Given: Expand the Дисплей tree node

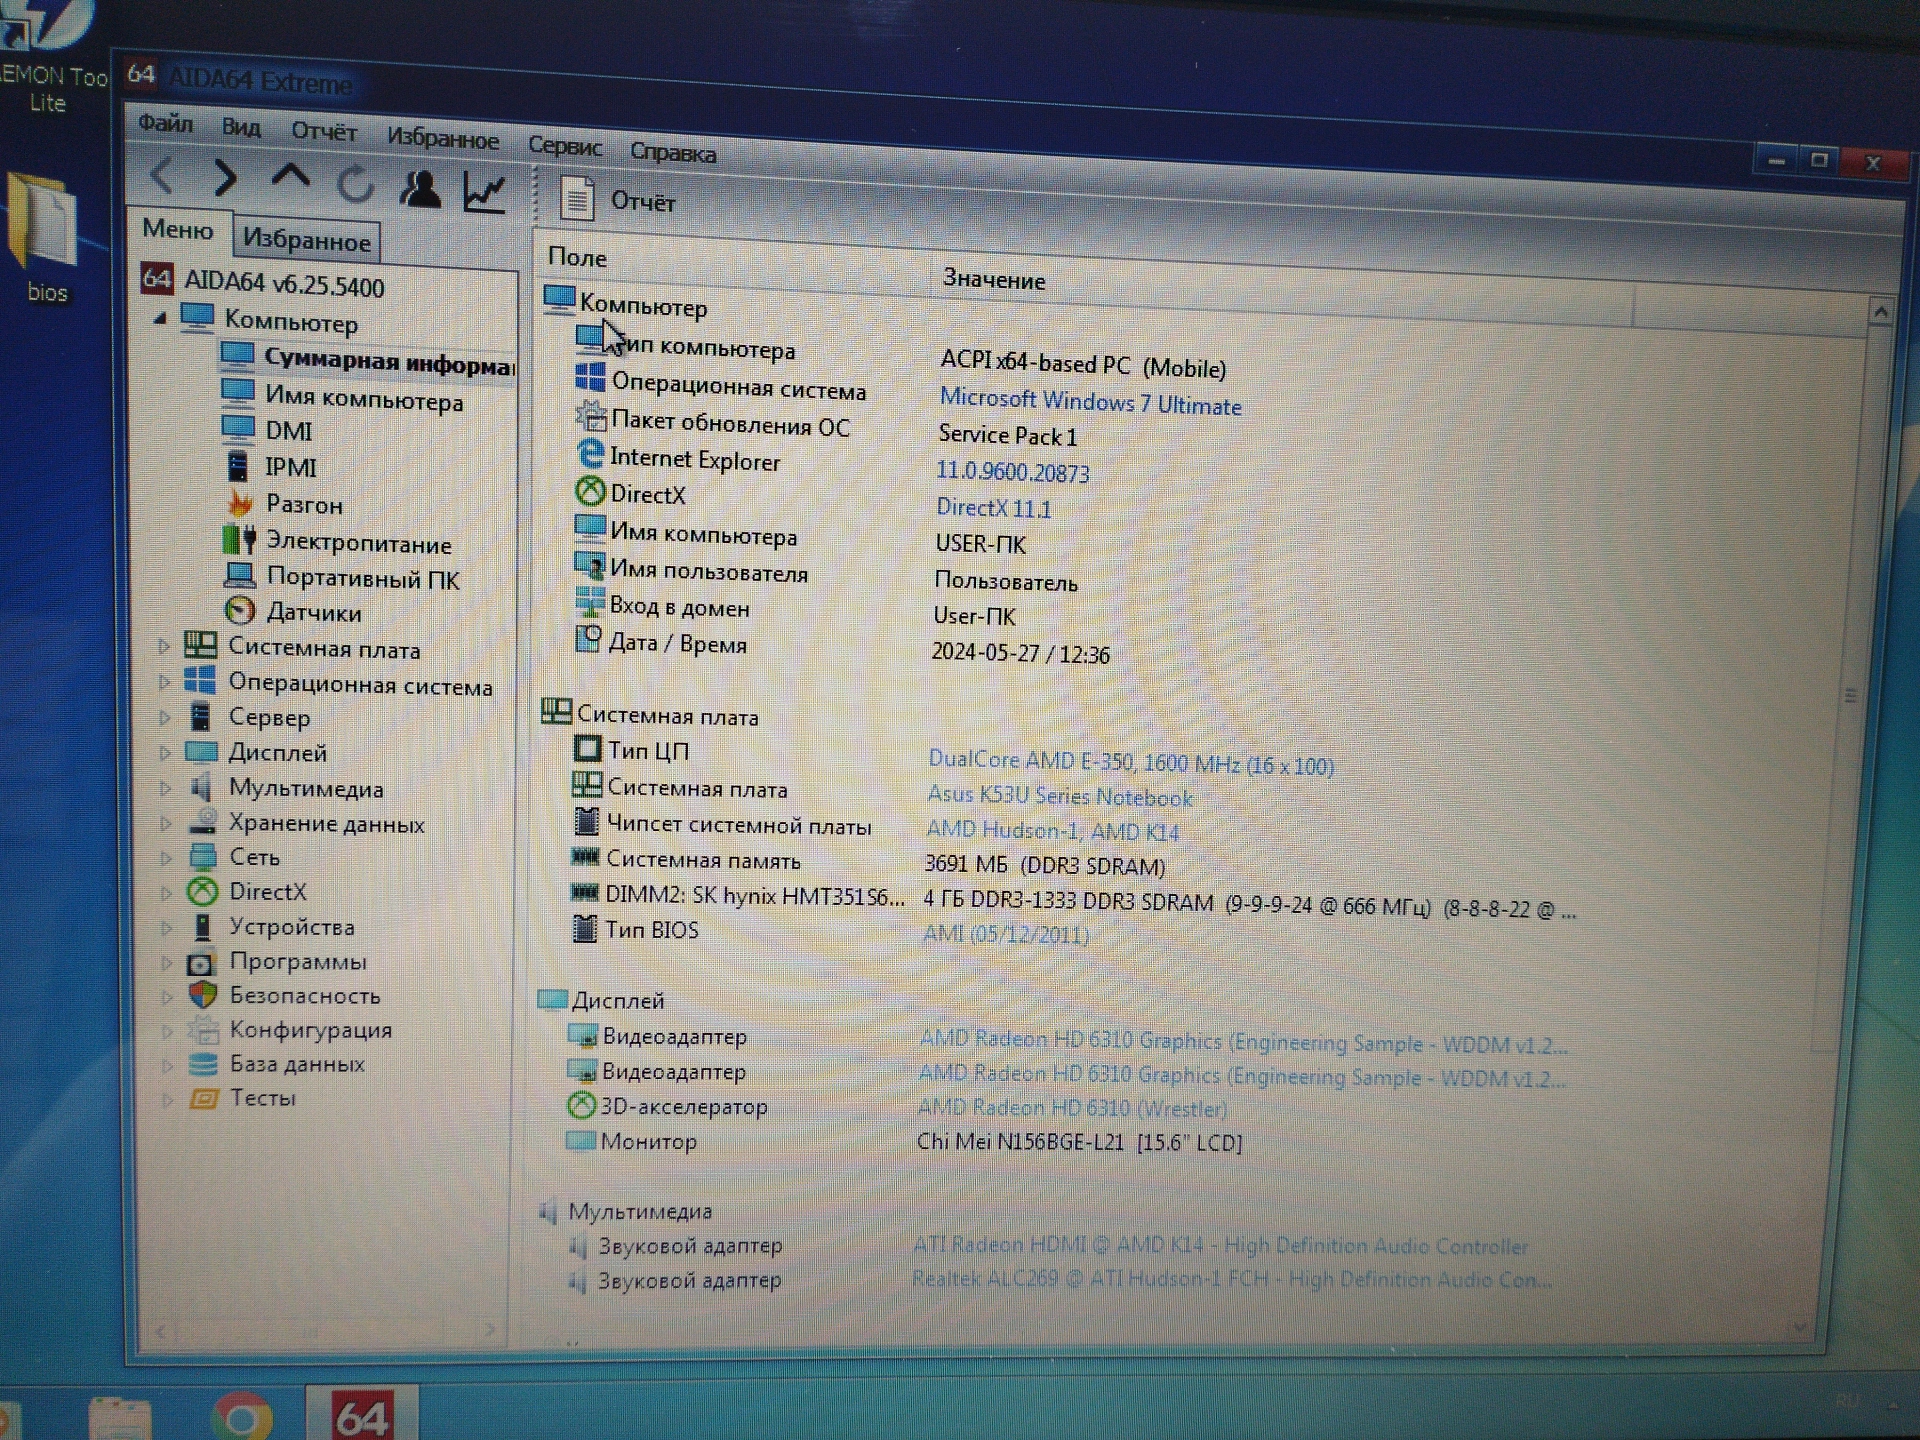Looking at the screenshot, I should (165, 752).
